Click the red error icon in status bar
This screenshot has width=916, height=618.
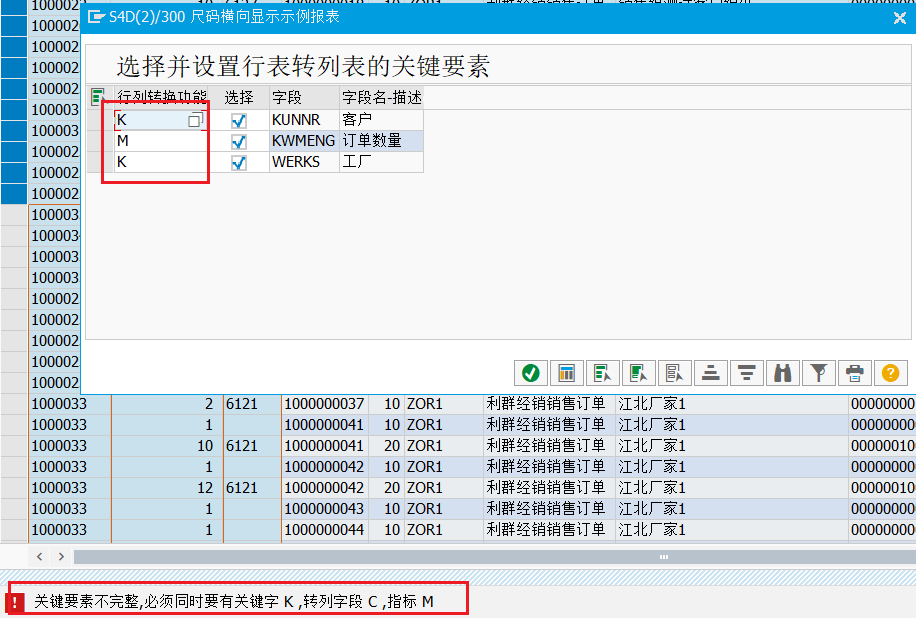tap(15, 602)
